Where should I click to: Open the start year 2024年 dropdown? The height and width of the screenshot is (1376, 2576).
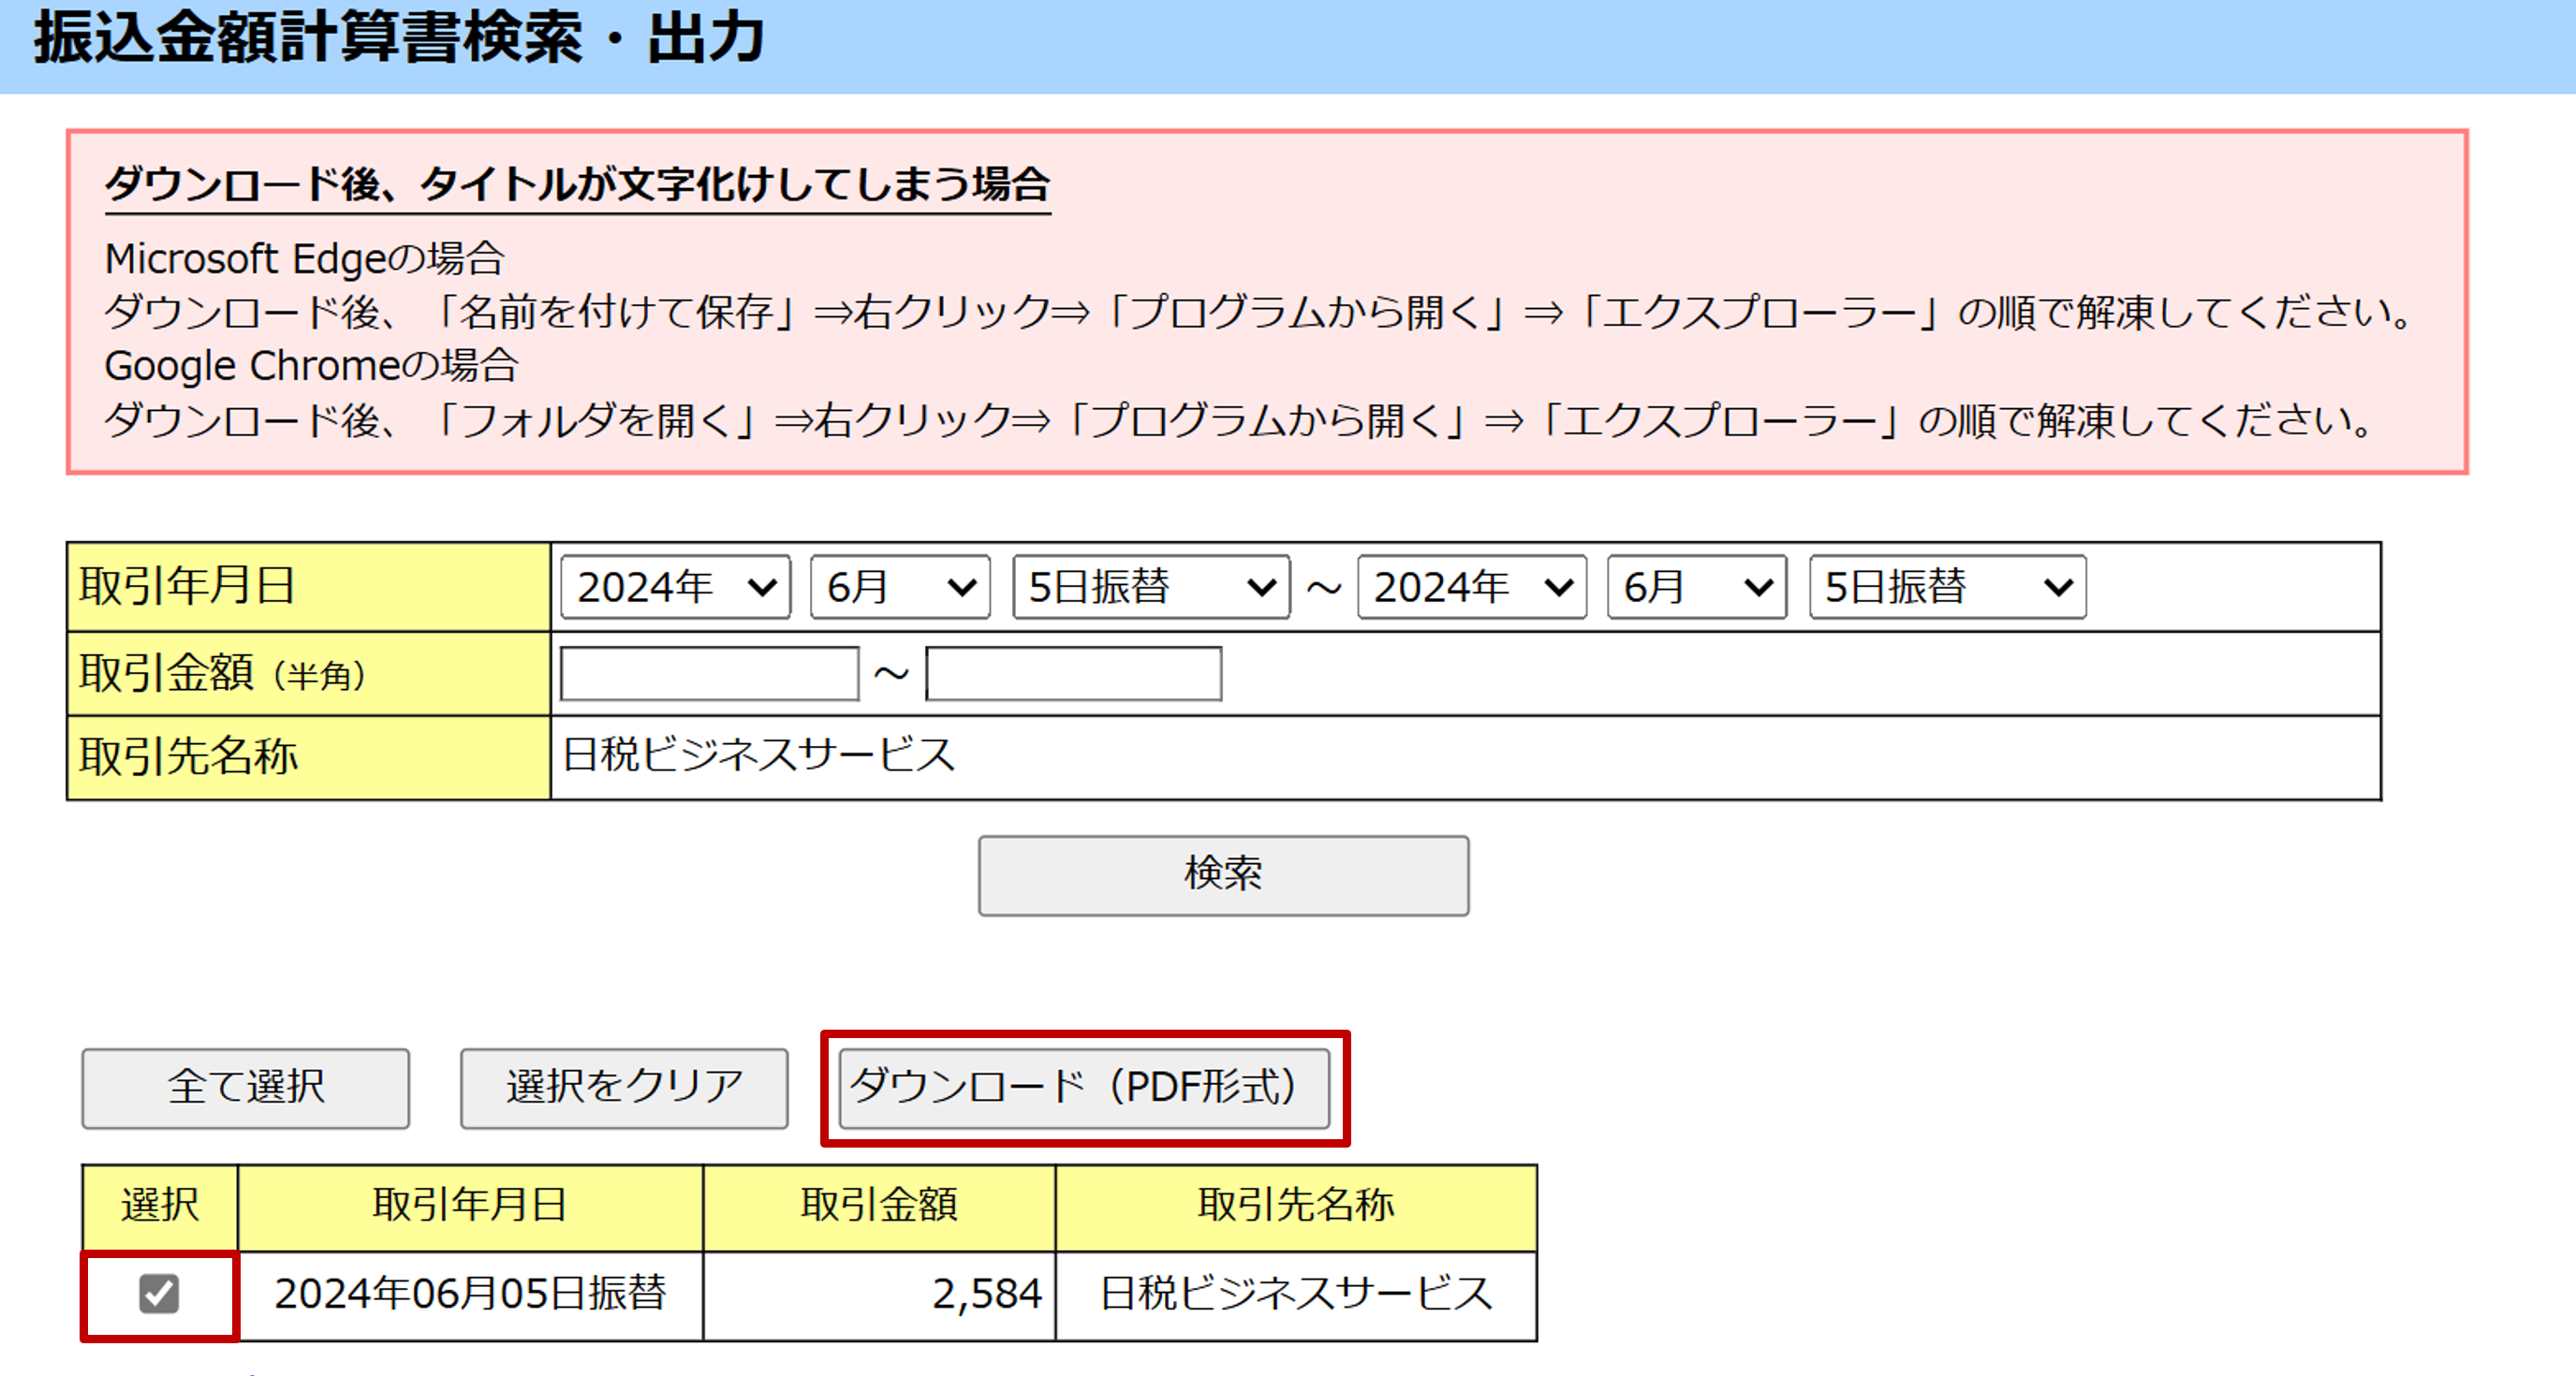pyautogui.click(x=675, y=588)
